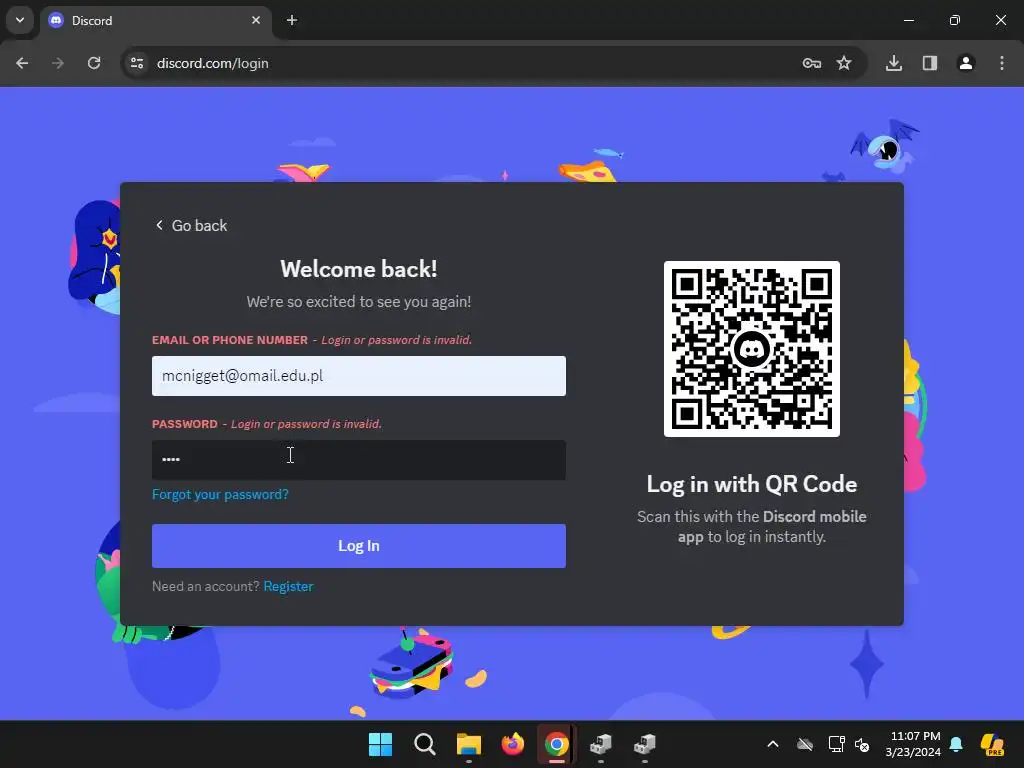Select the Discord browser tab
The height and width of the screenshot is (768, 1024).
tap(156, 20)
